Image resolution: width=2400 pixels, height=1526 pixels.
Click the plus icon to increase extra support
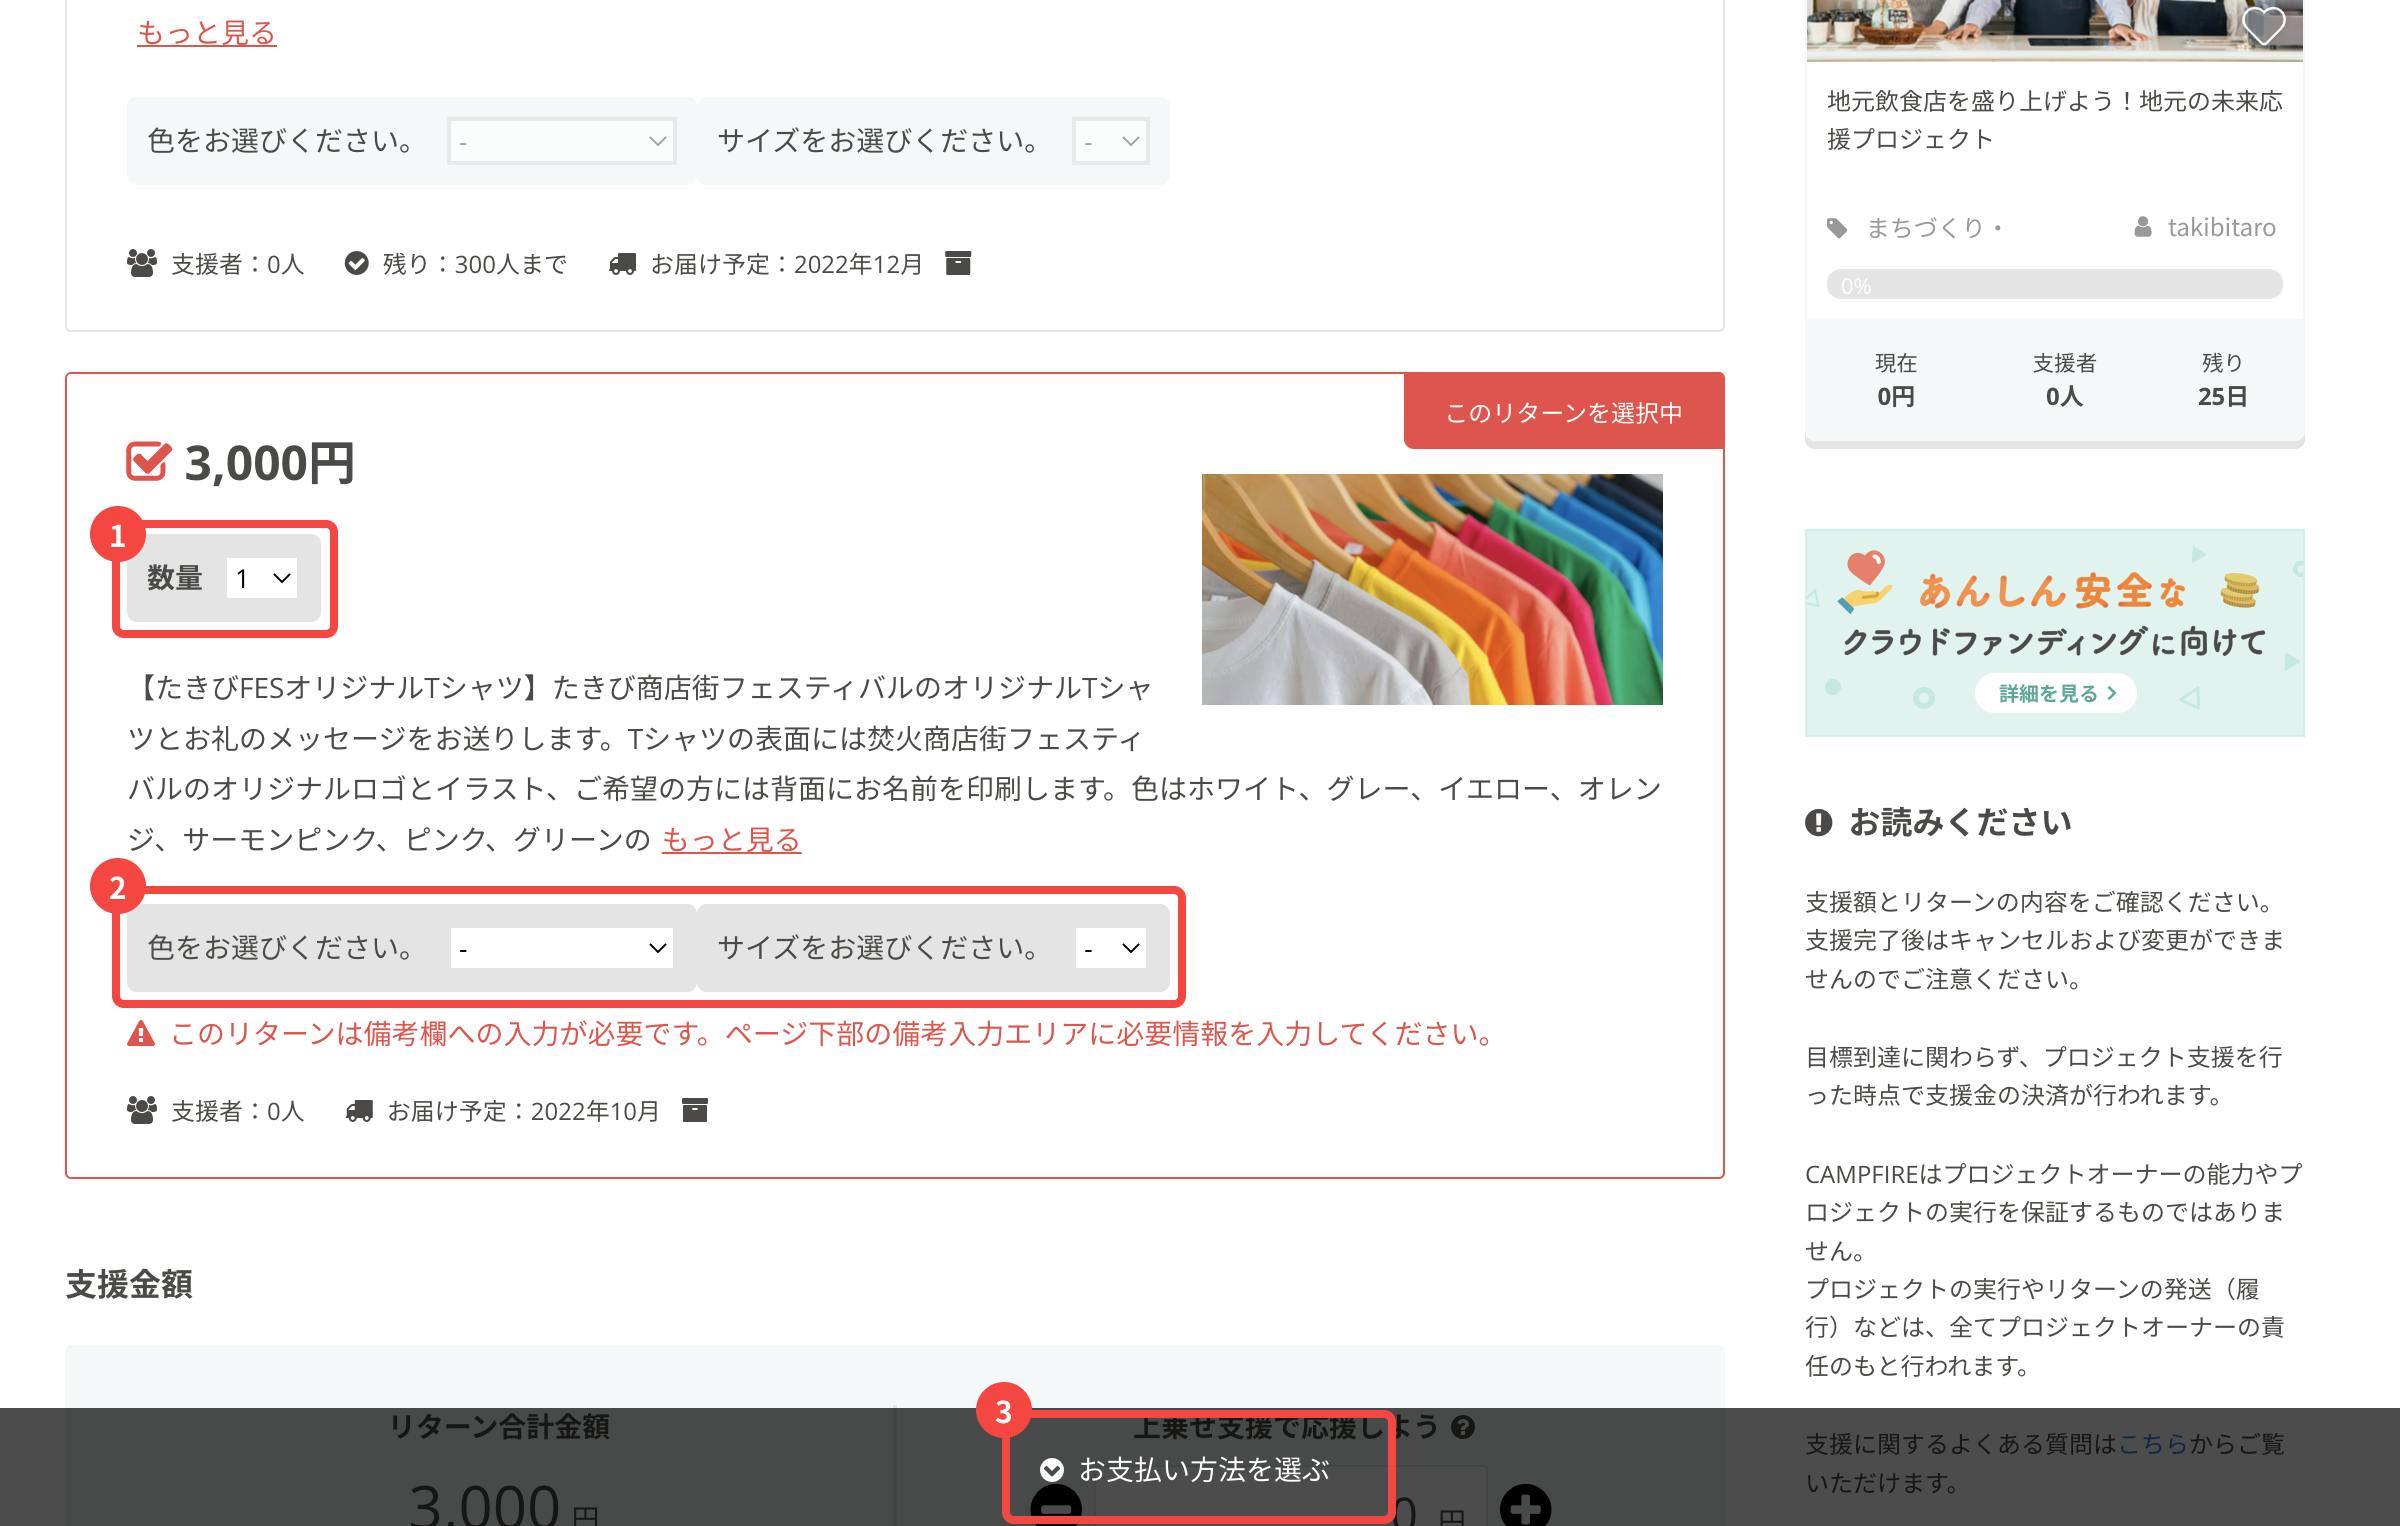pos(1525,1507)
